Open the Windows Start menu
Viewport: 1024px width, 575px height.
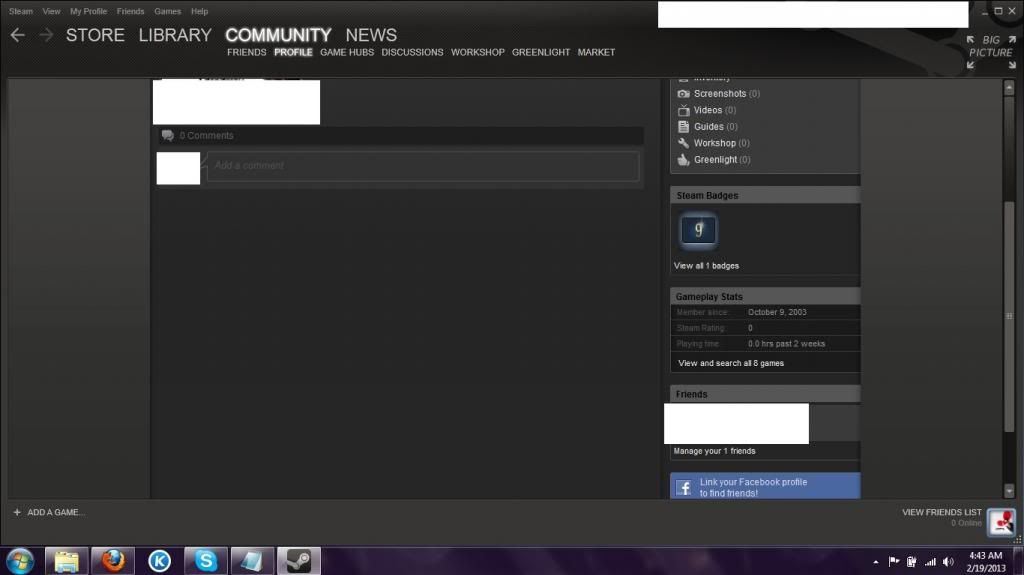click(20, 561)
